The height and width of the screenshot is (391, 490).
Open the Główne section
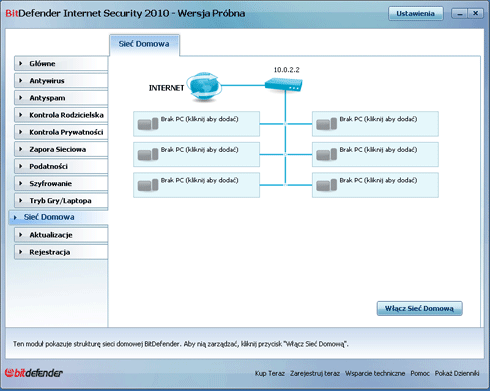click(x=61, y=63)
